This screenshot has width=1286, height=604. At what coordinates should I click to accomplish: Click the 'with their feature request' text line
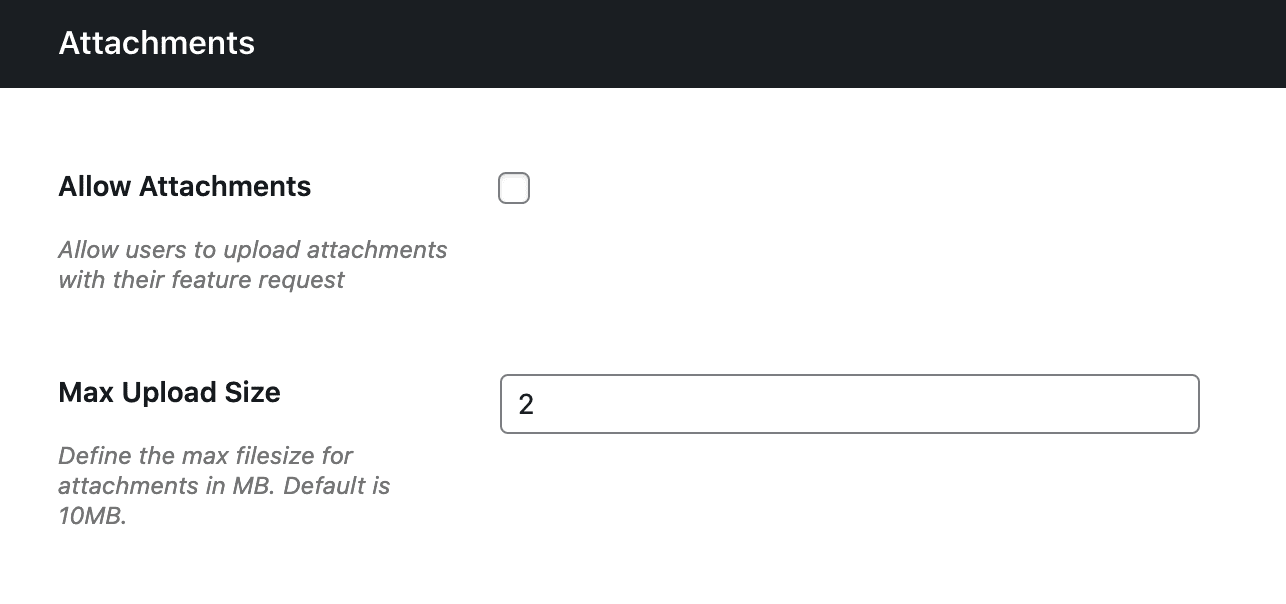click(201, 280)
